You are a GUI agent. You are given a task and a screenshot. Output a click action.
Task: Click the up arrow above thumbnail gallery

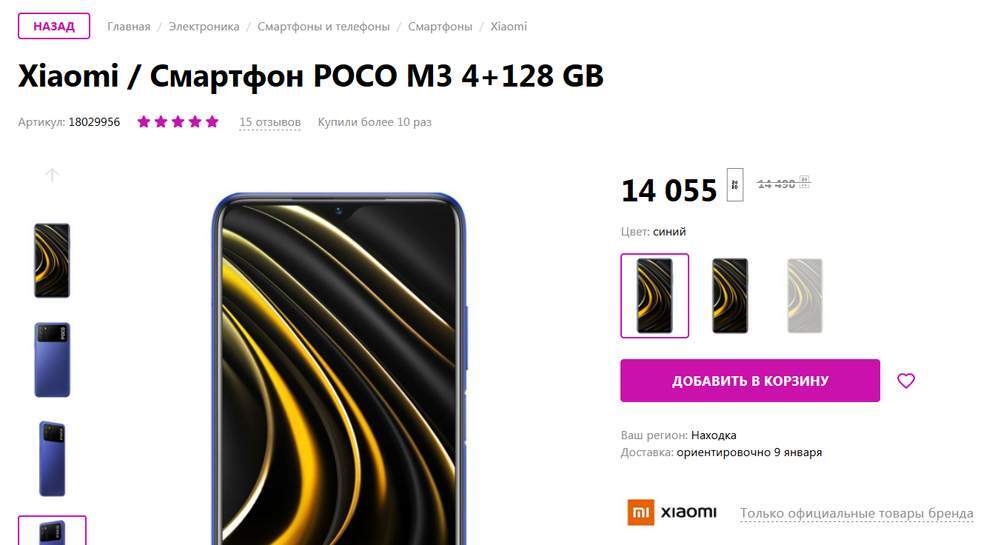[x=52, y=175]
